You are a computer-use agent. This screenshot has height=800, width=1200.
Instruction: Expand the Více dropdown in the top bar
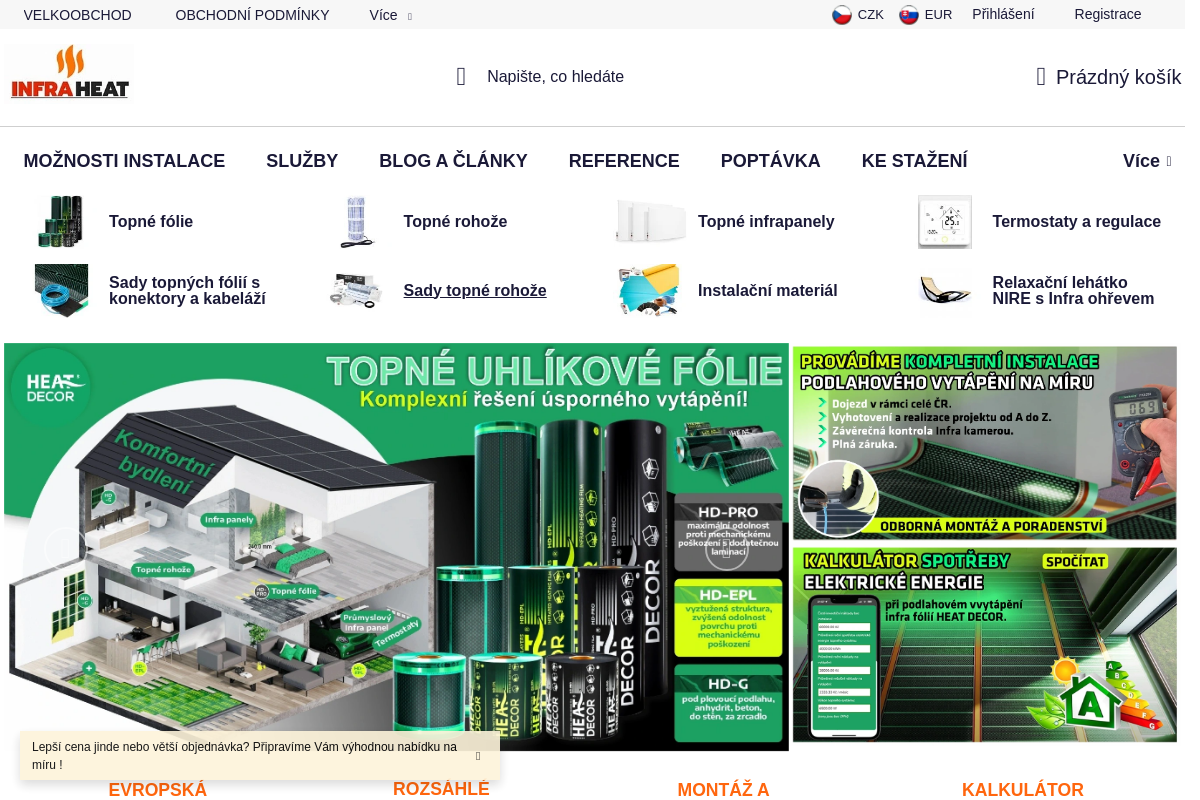coord(390,15)
